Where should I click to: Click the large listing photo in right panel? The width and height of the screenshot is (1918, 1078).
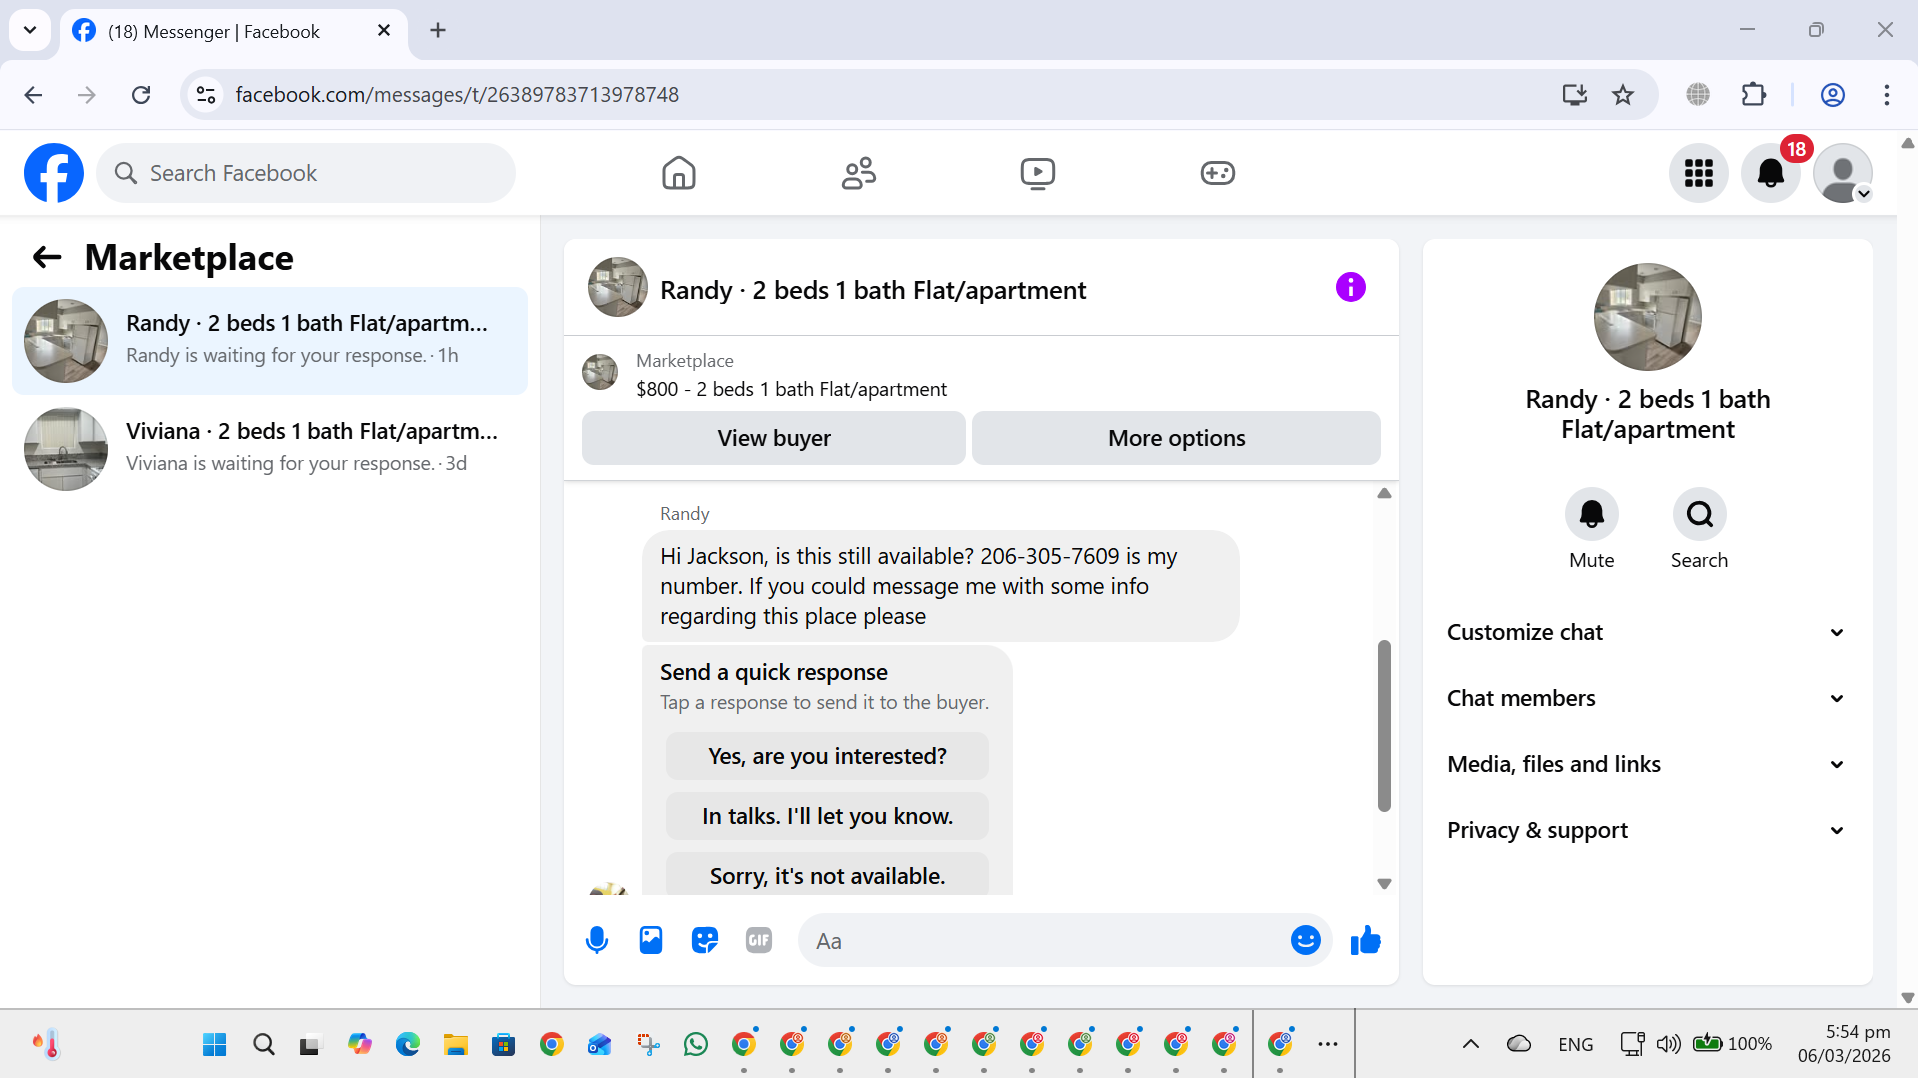tap(1647, 317)
